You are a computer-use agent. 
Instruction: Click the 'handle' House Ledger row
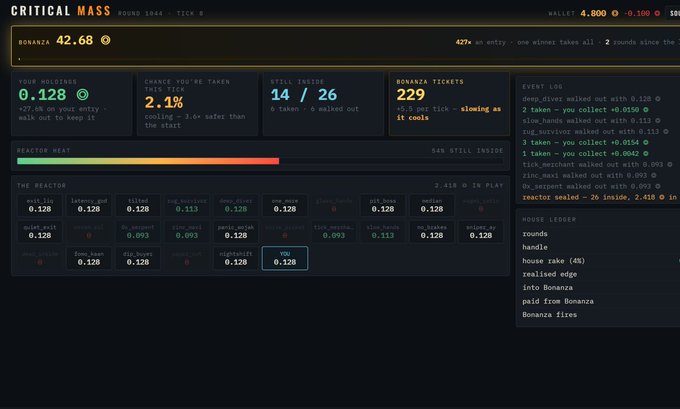[x=601, y=247]
